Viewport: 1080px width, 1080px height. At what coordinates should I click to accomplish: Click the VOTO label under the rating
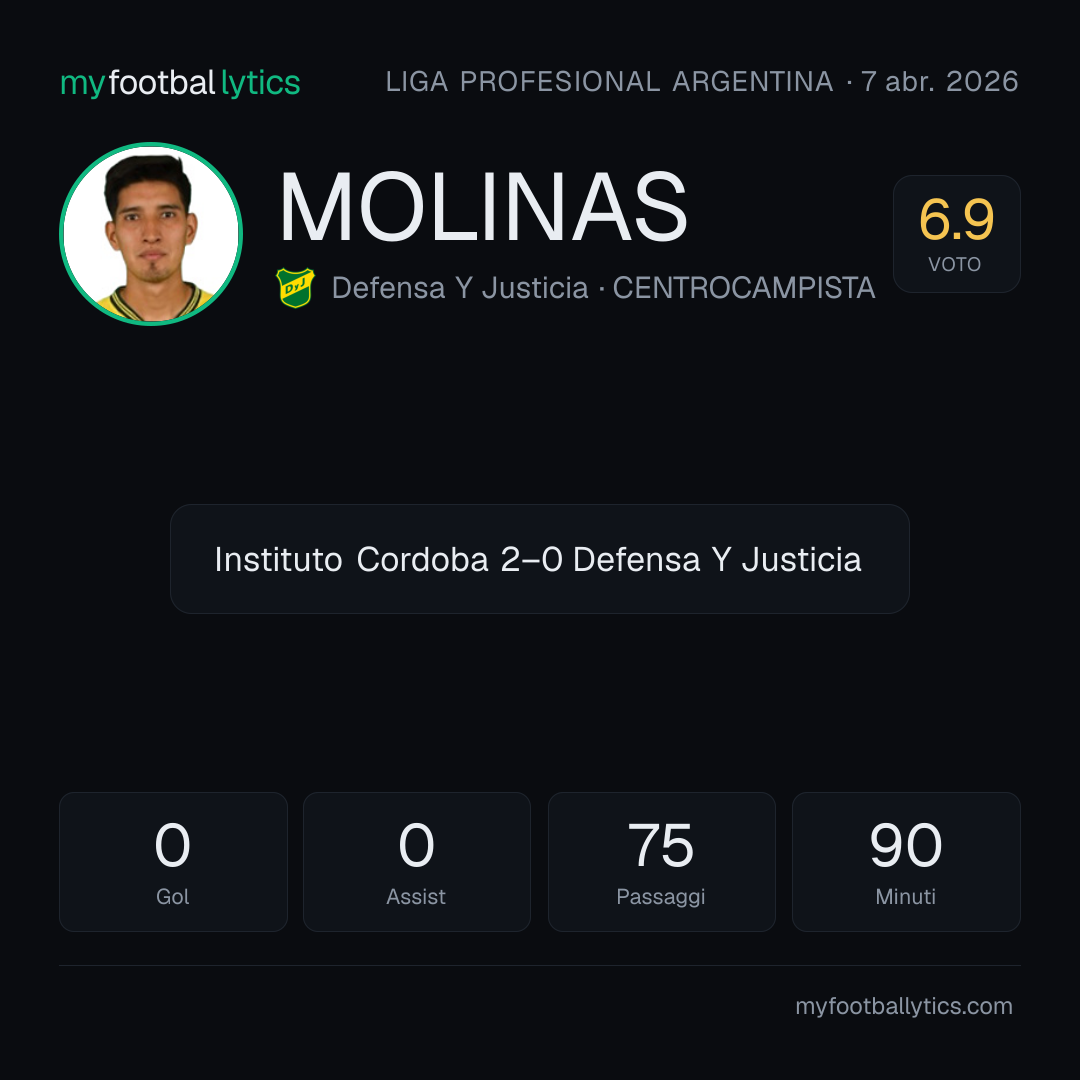pyautogui.click(x=955, y=264)
